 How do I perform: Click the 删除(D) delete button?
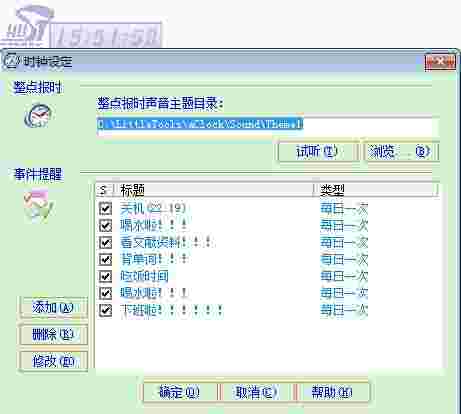[x=53, y=334]
